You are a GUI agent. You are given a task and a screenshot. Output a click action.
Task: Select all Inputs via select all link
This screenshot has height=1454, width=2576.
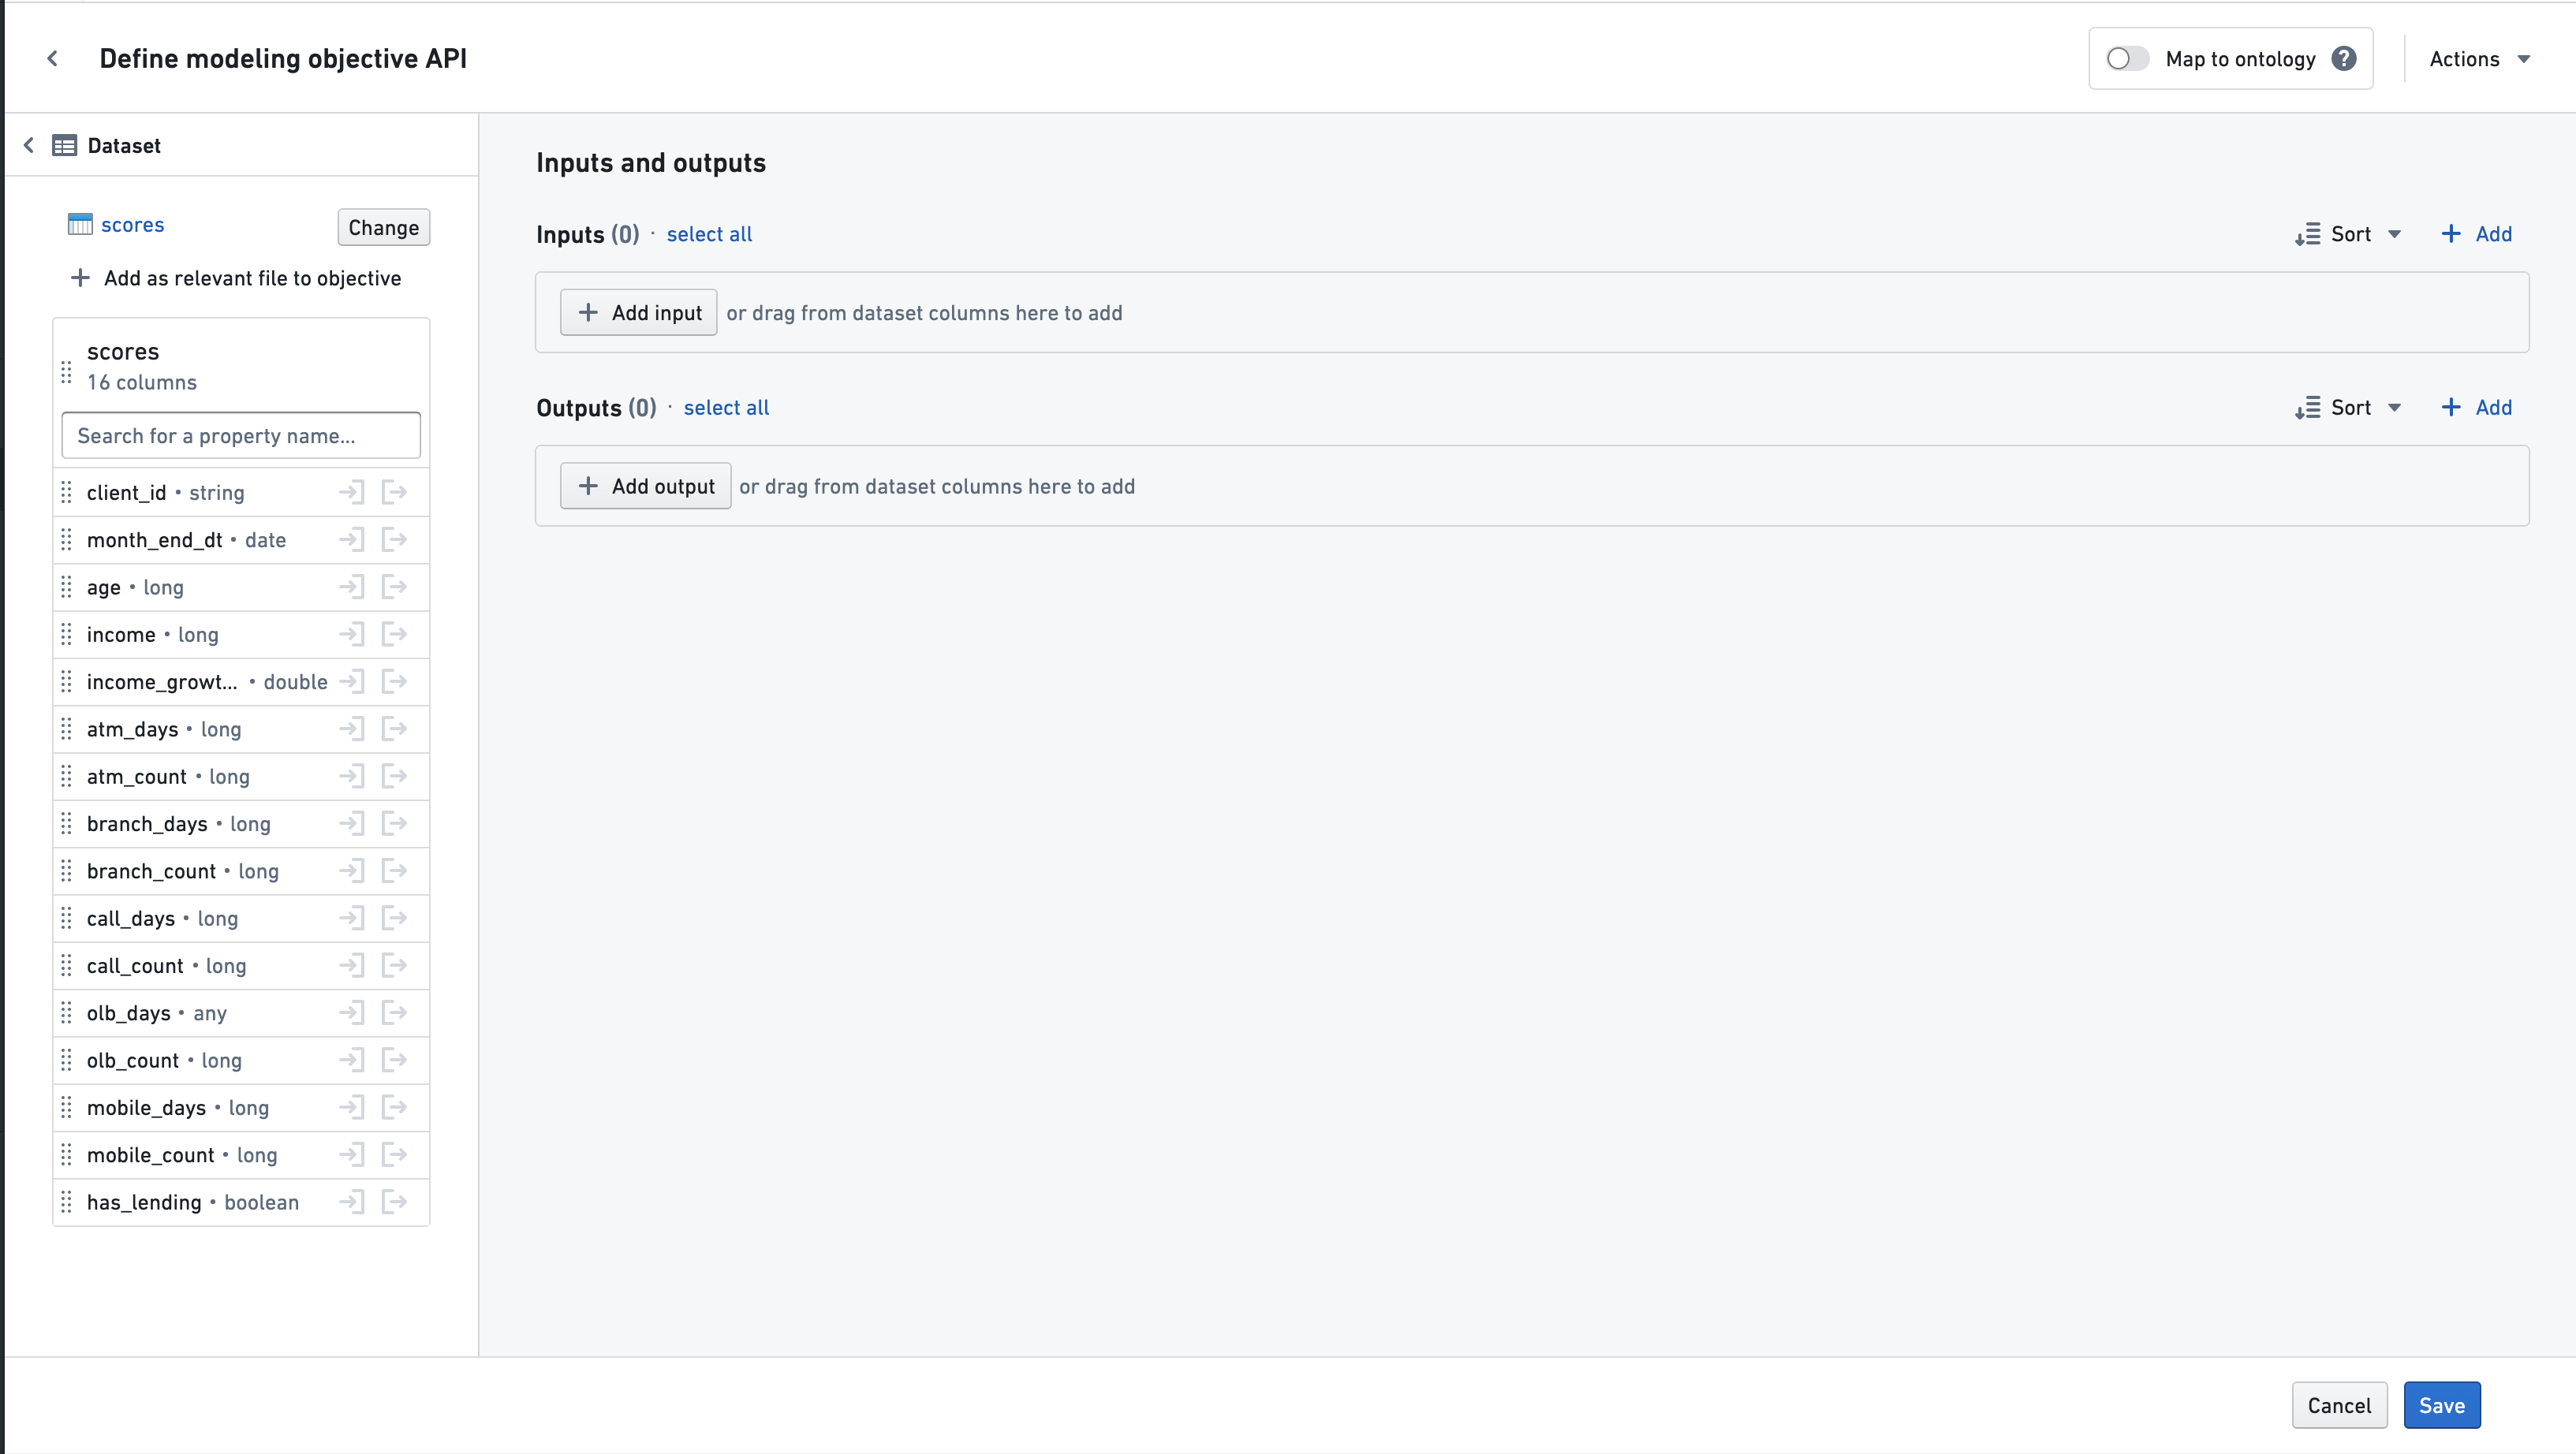tap(707, 233)
